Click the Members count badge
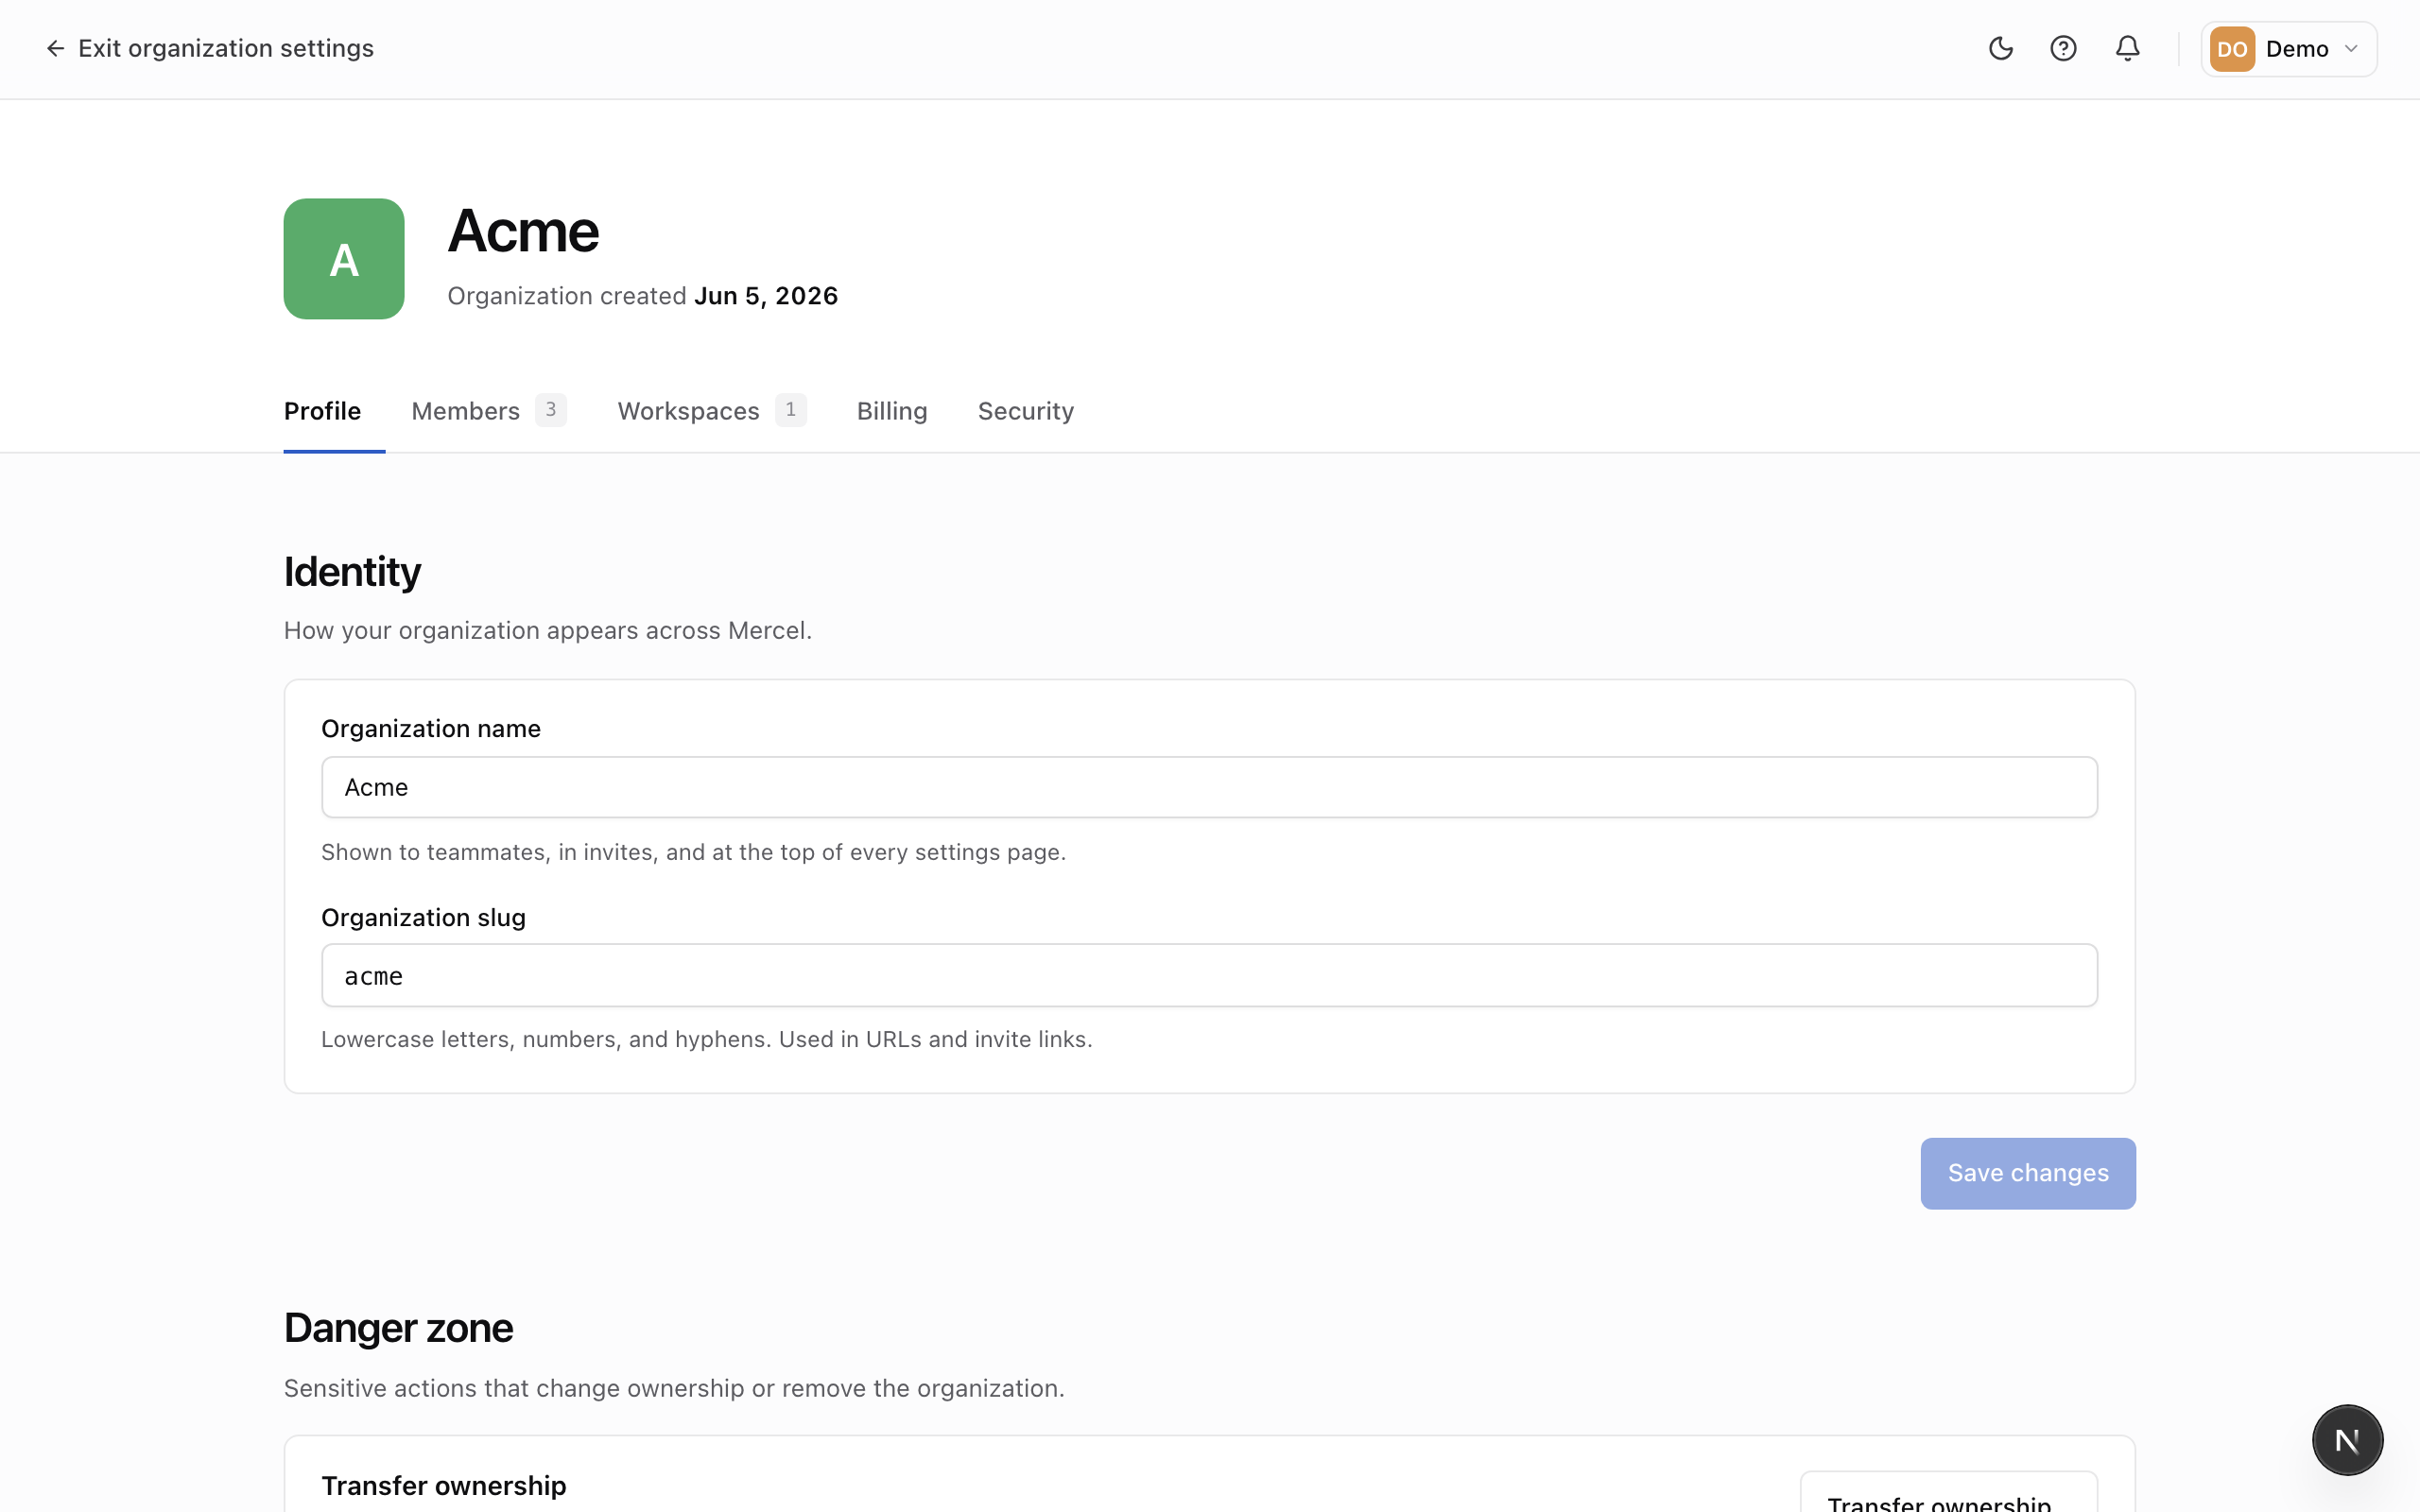The image size is (2420, 1512). [x=551, y=410]
